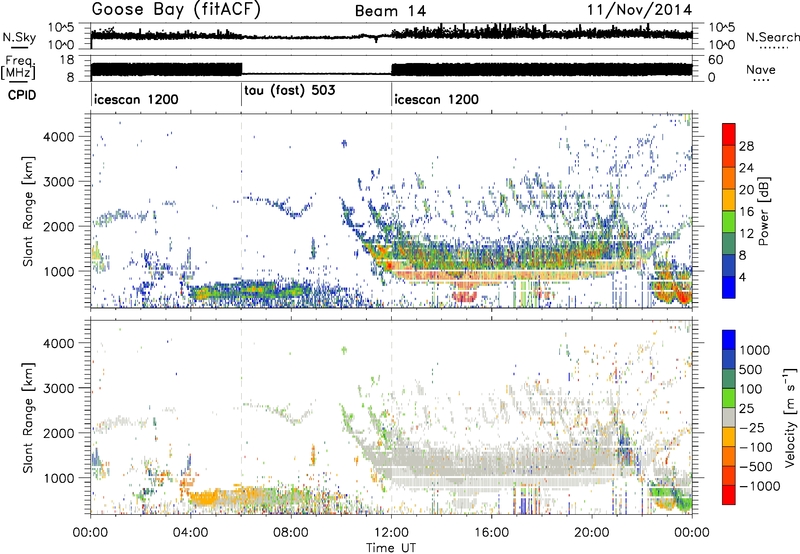Click the '12' value on Power scale
The image size is (800, 554).
746,234
